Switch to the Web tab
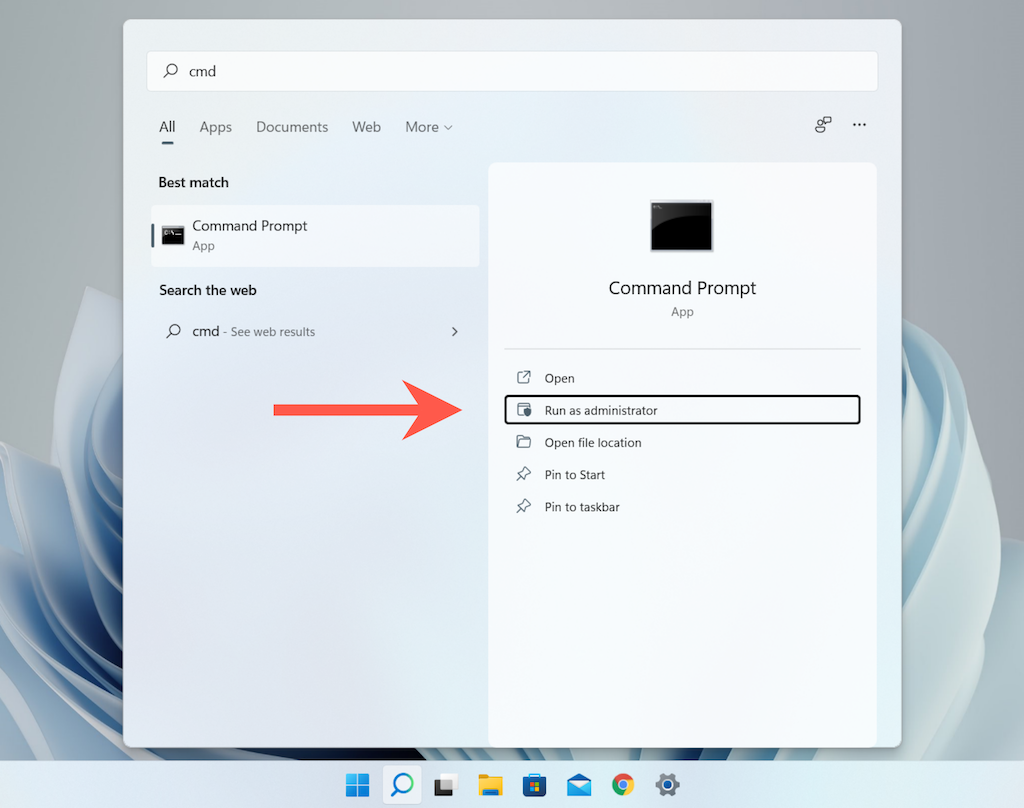This screenshot has height=808, width=1024. [x=366, y=127]
